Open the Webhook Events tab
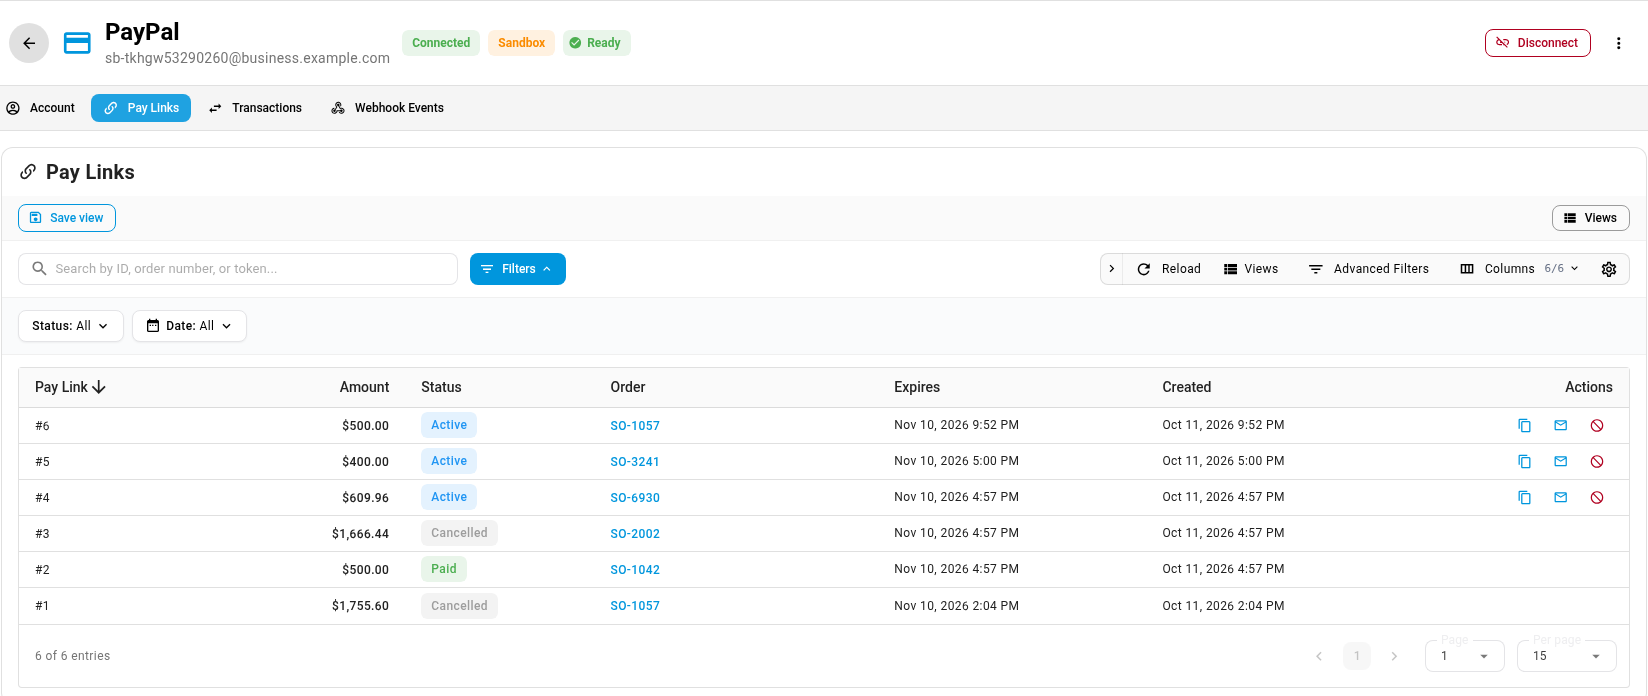The image size is (1648, 696). coord(387,108)
